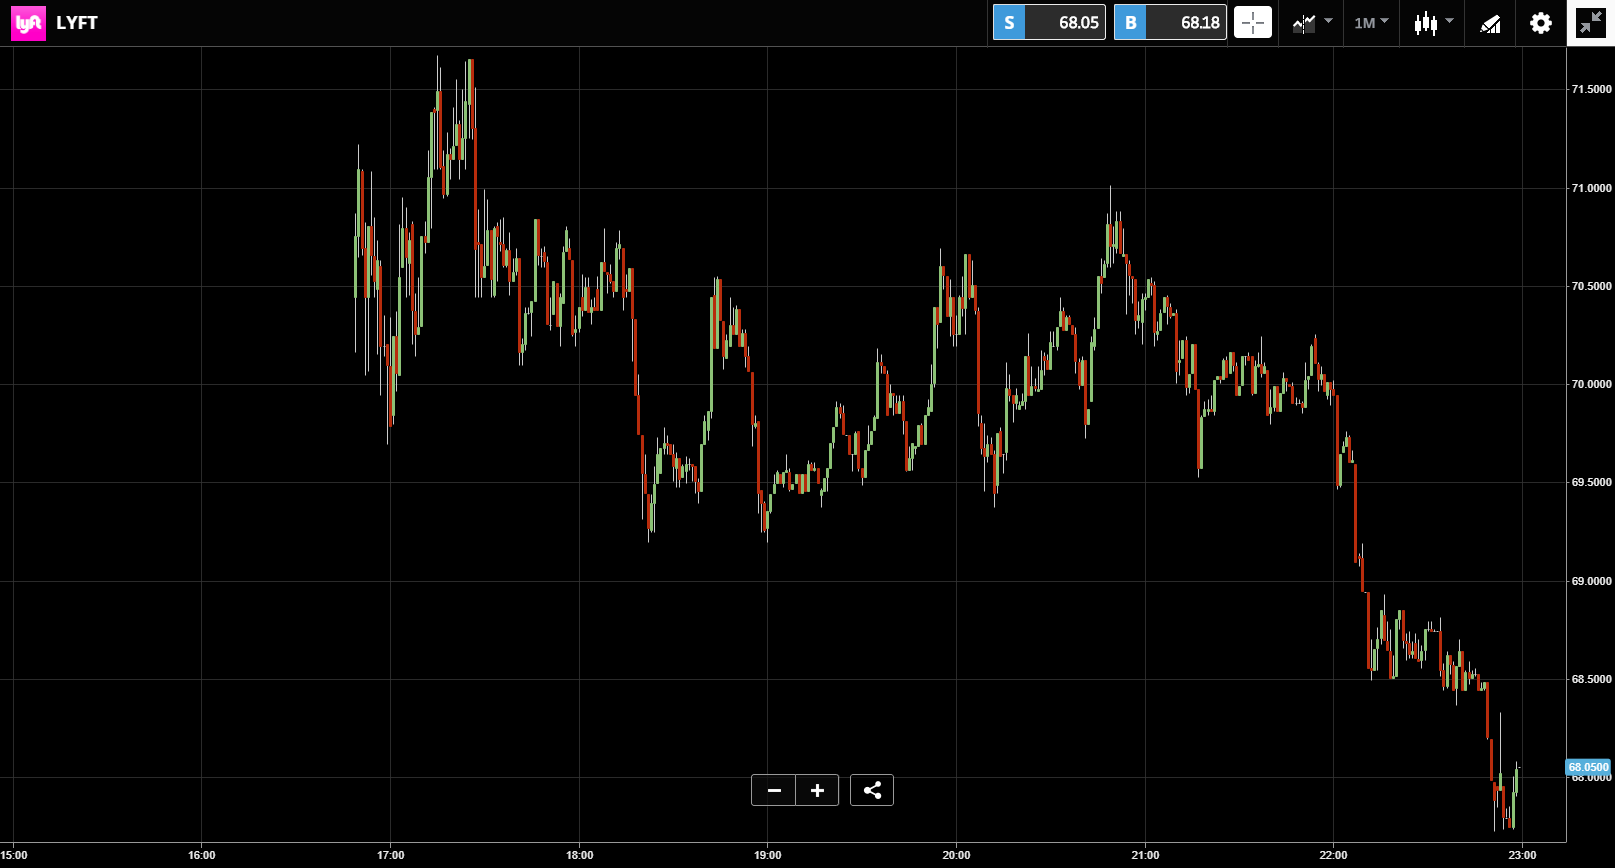Click the 70.5000 price axis label
This screenshot has height=868, width=1615.
point(1591,286)
